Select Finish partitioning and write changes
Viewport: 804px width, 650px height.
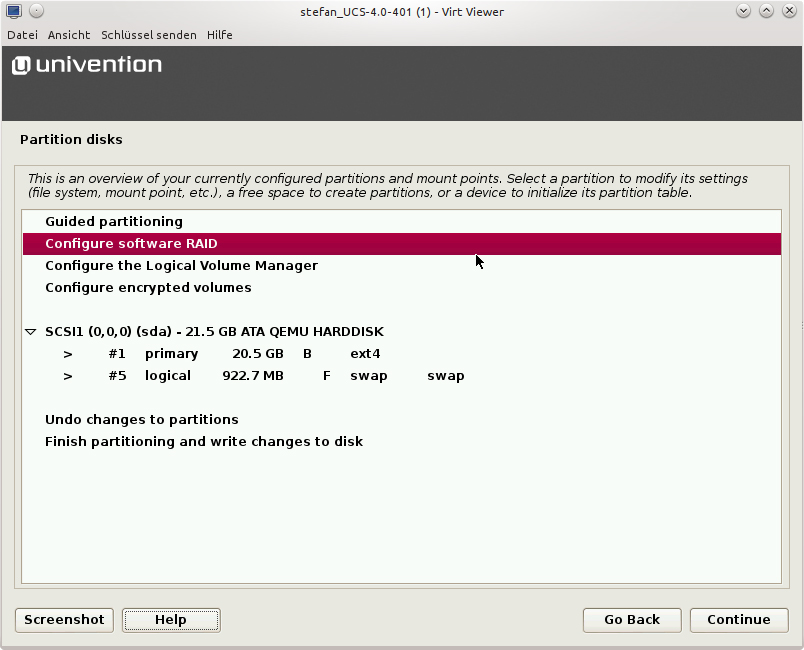pyautogui.click(x=204, y=442)
